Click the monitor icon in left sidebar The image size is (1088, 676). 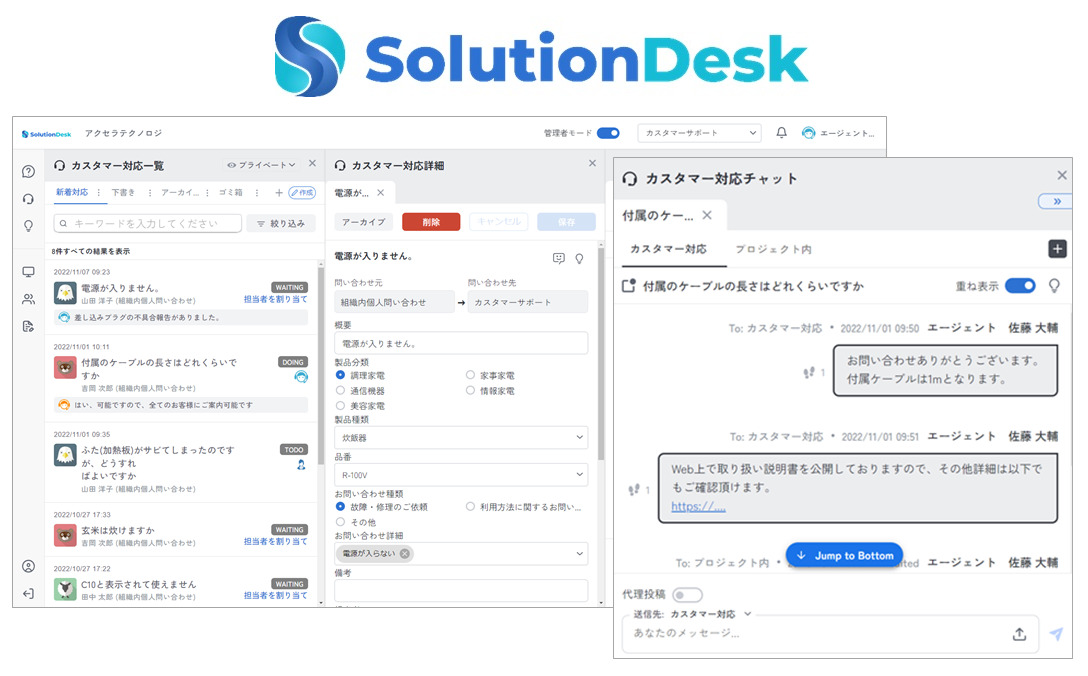28,272
